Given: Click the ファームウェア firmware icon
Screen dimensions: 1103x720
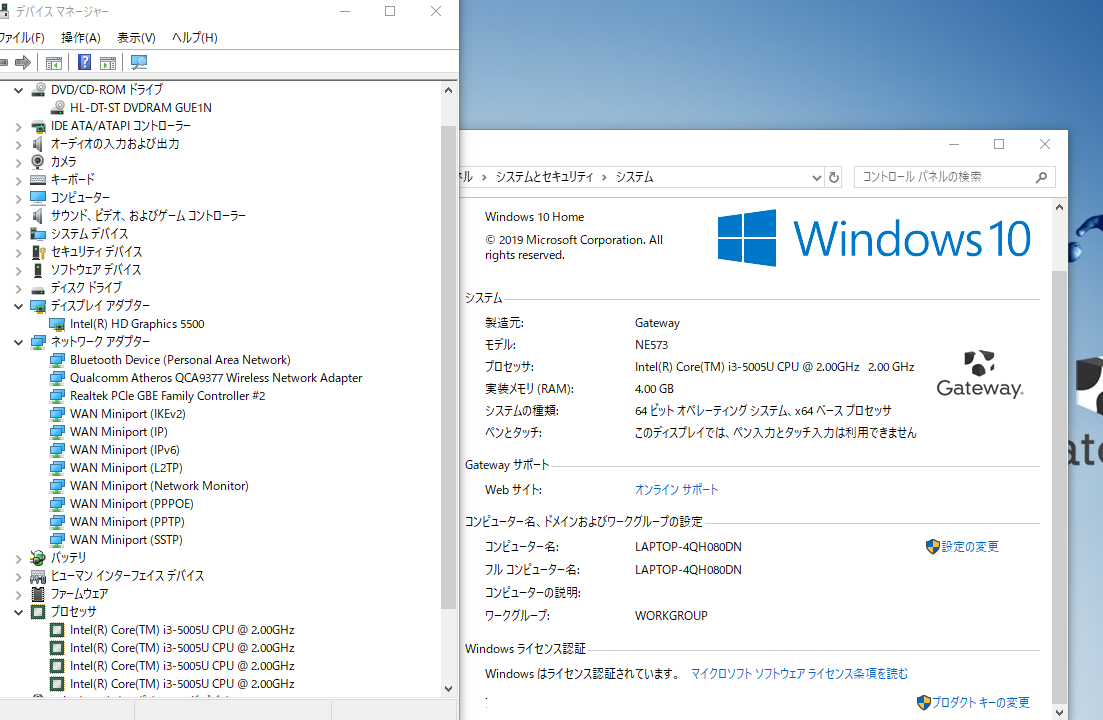Looking at the screenshot, I should [38, 594].
